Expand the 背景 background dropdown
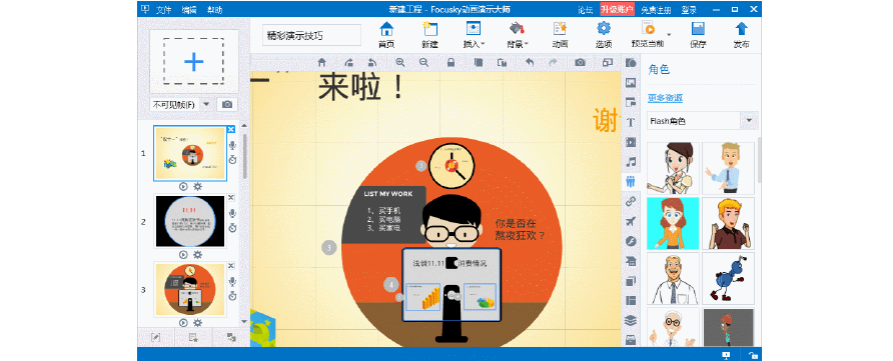Image resolution: width=893 pixels, height=361 pixels. [x=517, y=35]
